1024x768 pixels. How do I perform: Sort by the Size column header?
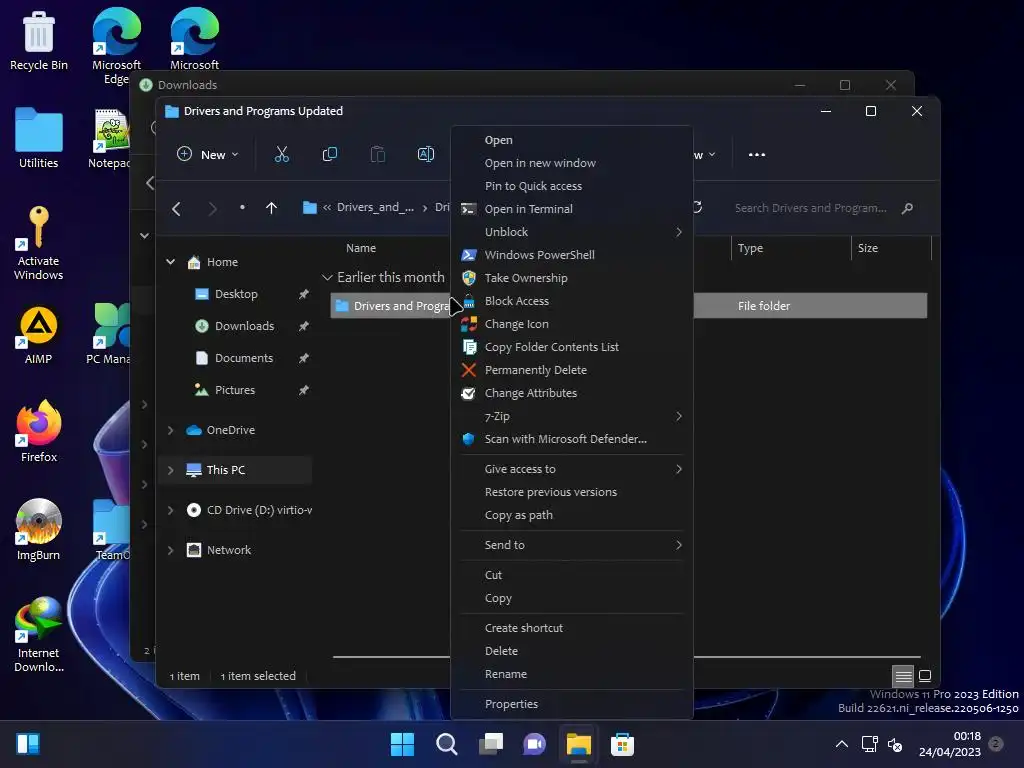point(891,248)
